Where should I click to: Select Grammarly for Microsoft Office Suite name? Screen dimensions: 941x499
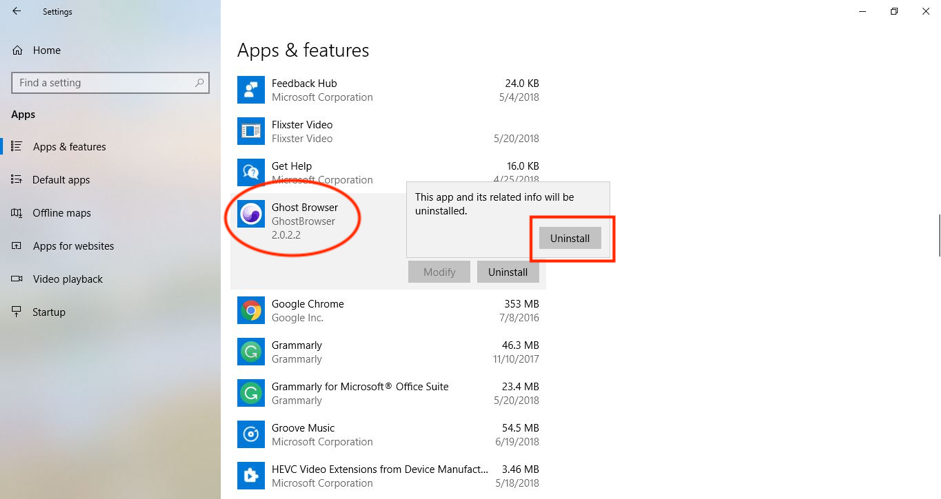[x=360, y=387]
